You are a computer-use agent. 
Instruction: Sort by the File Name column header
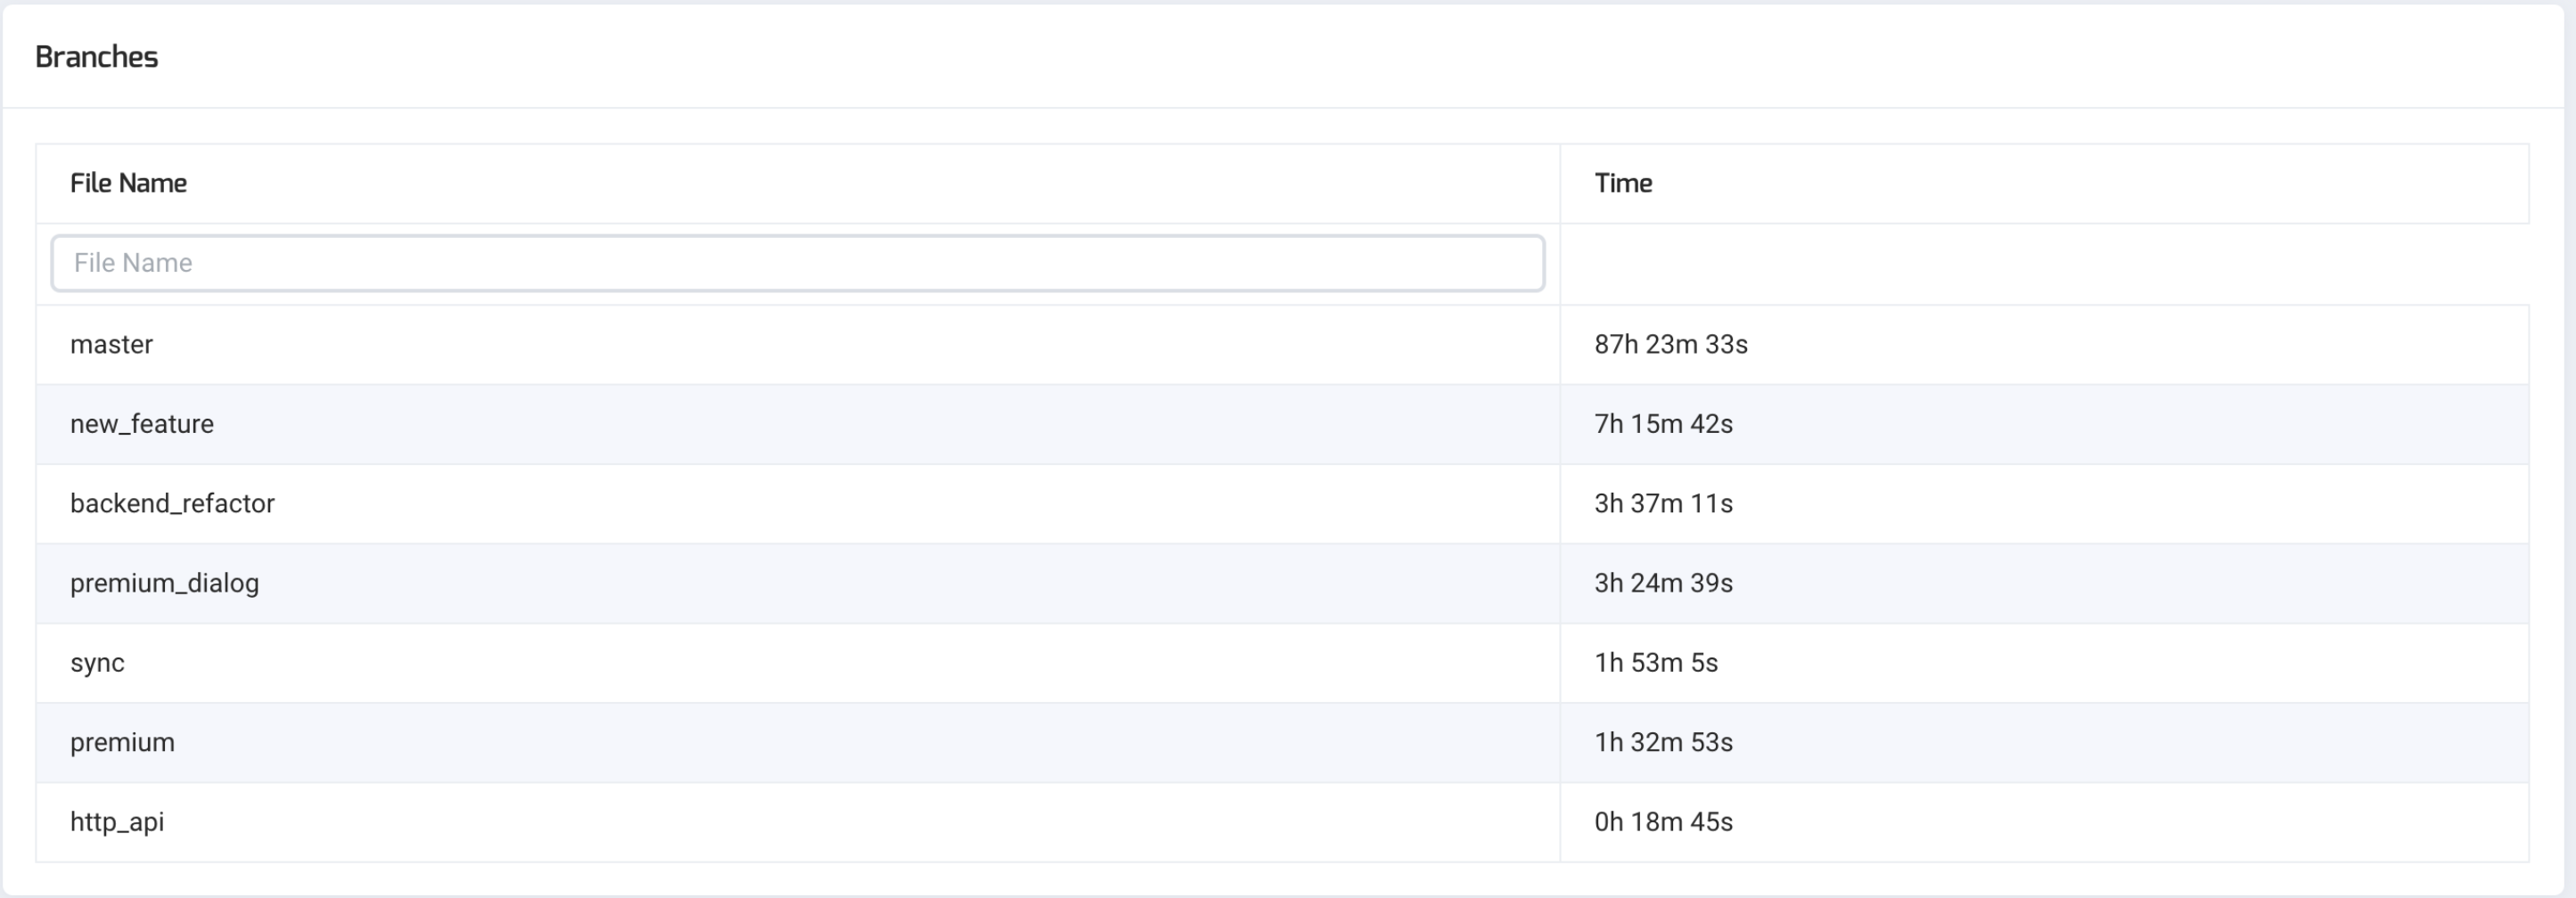(x=128, y=183)
